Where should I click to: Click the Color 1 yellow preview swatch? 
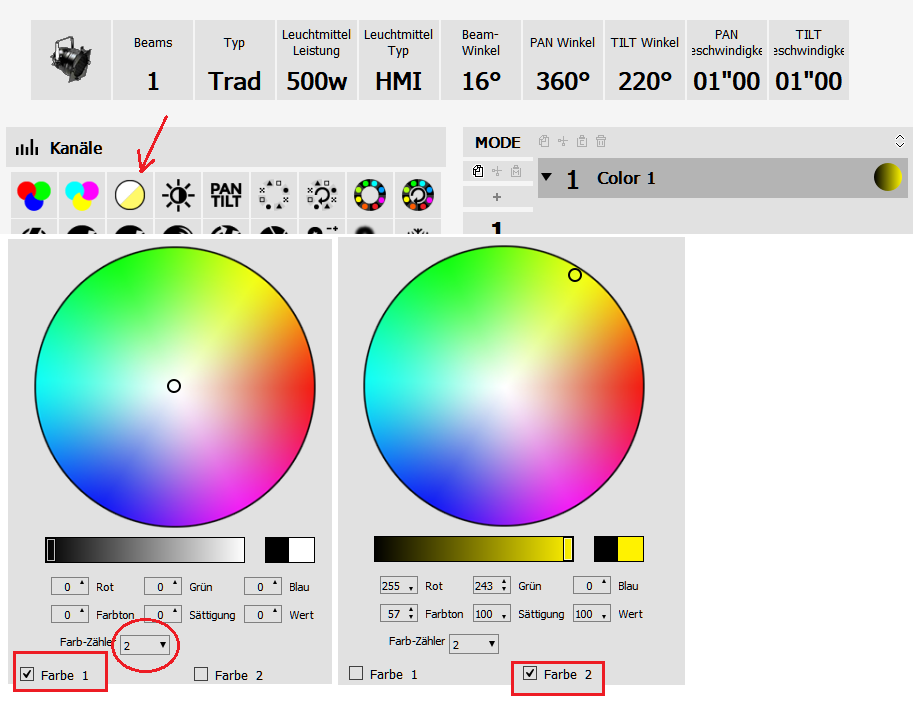887,177
